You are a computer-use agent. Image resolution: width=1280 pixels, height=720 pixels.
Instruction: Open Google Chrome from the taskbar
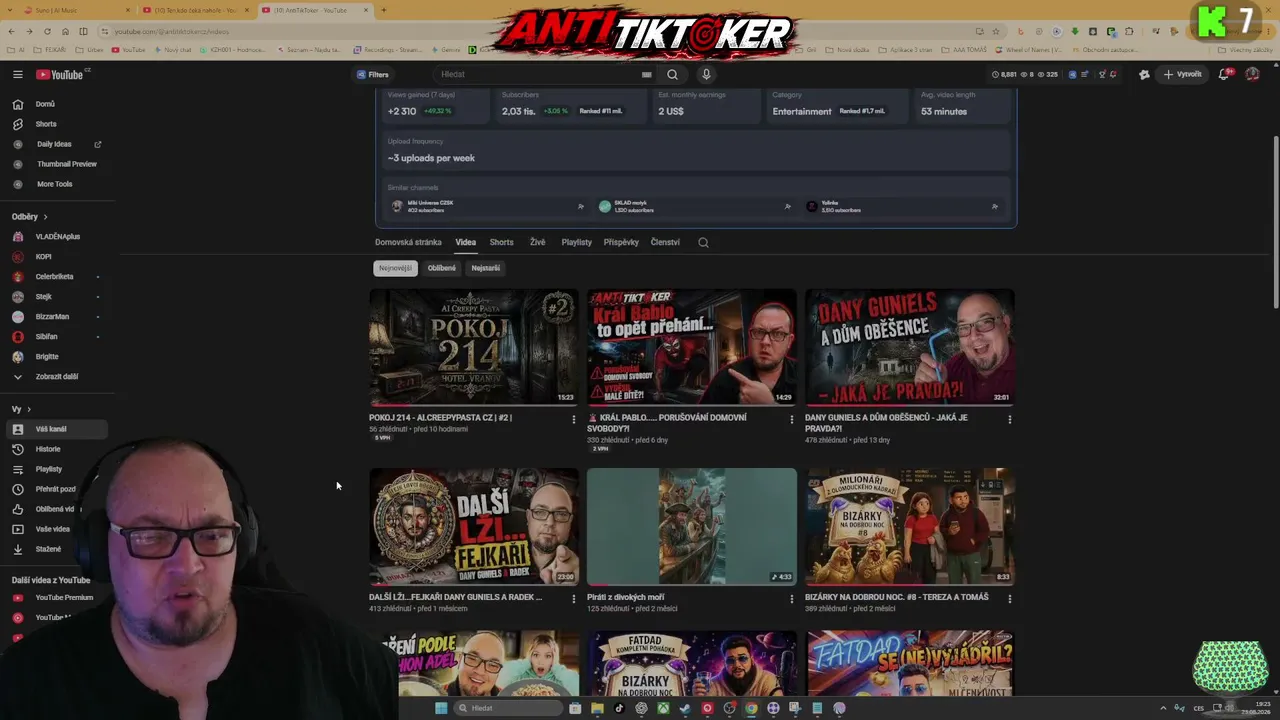click(x=751, y=708)
